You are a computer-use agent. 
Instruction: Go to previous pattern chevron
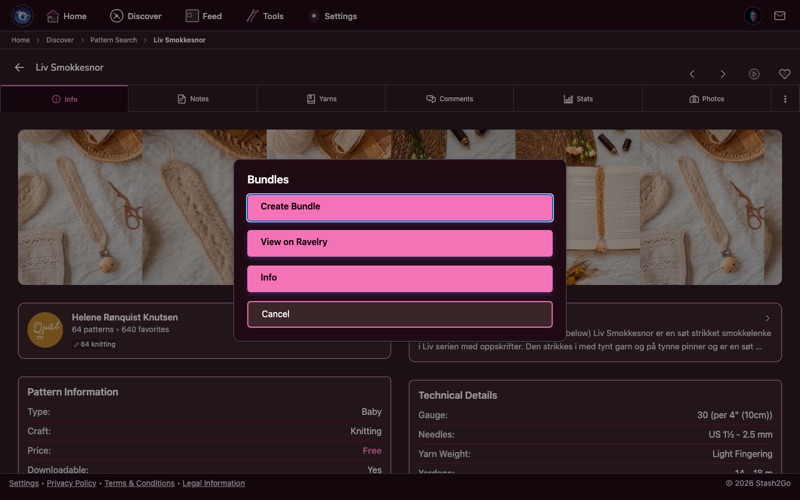coord(692,74)
